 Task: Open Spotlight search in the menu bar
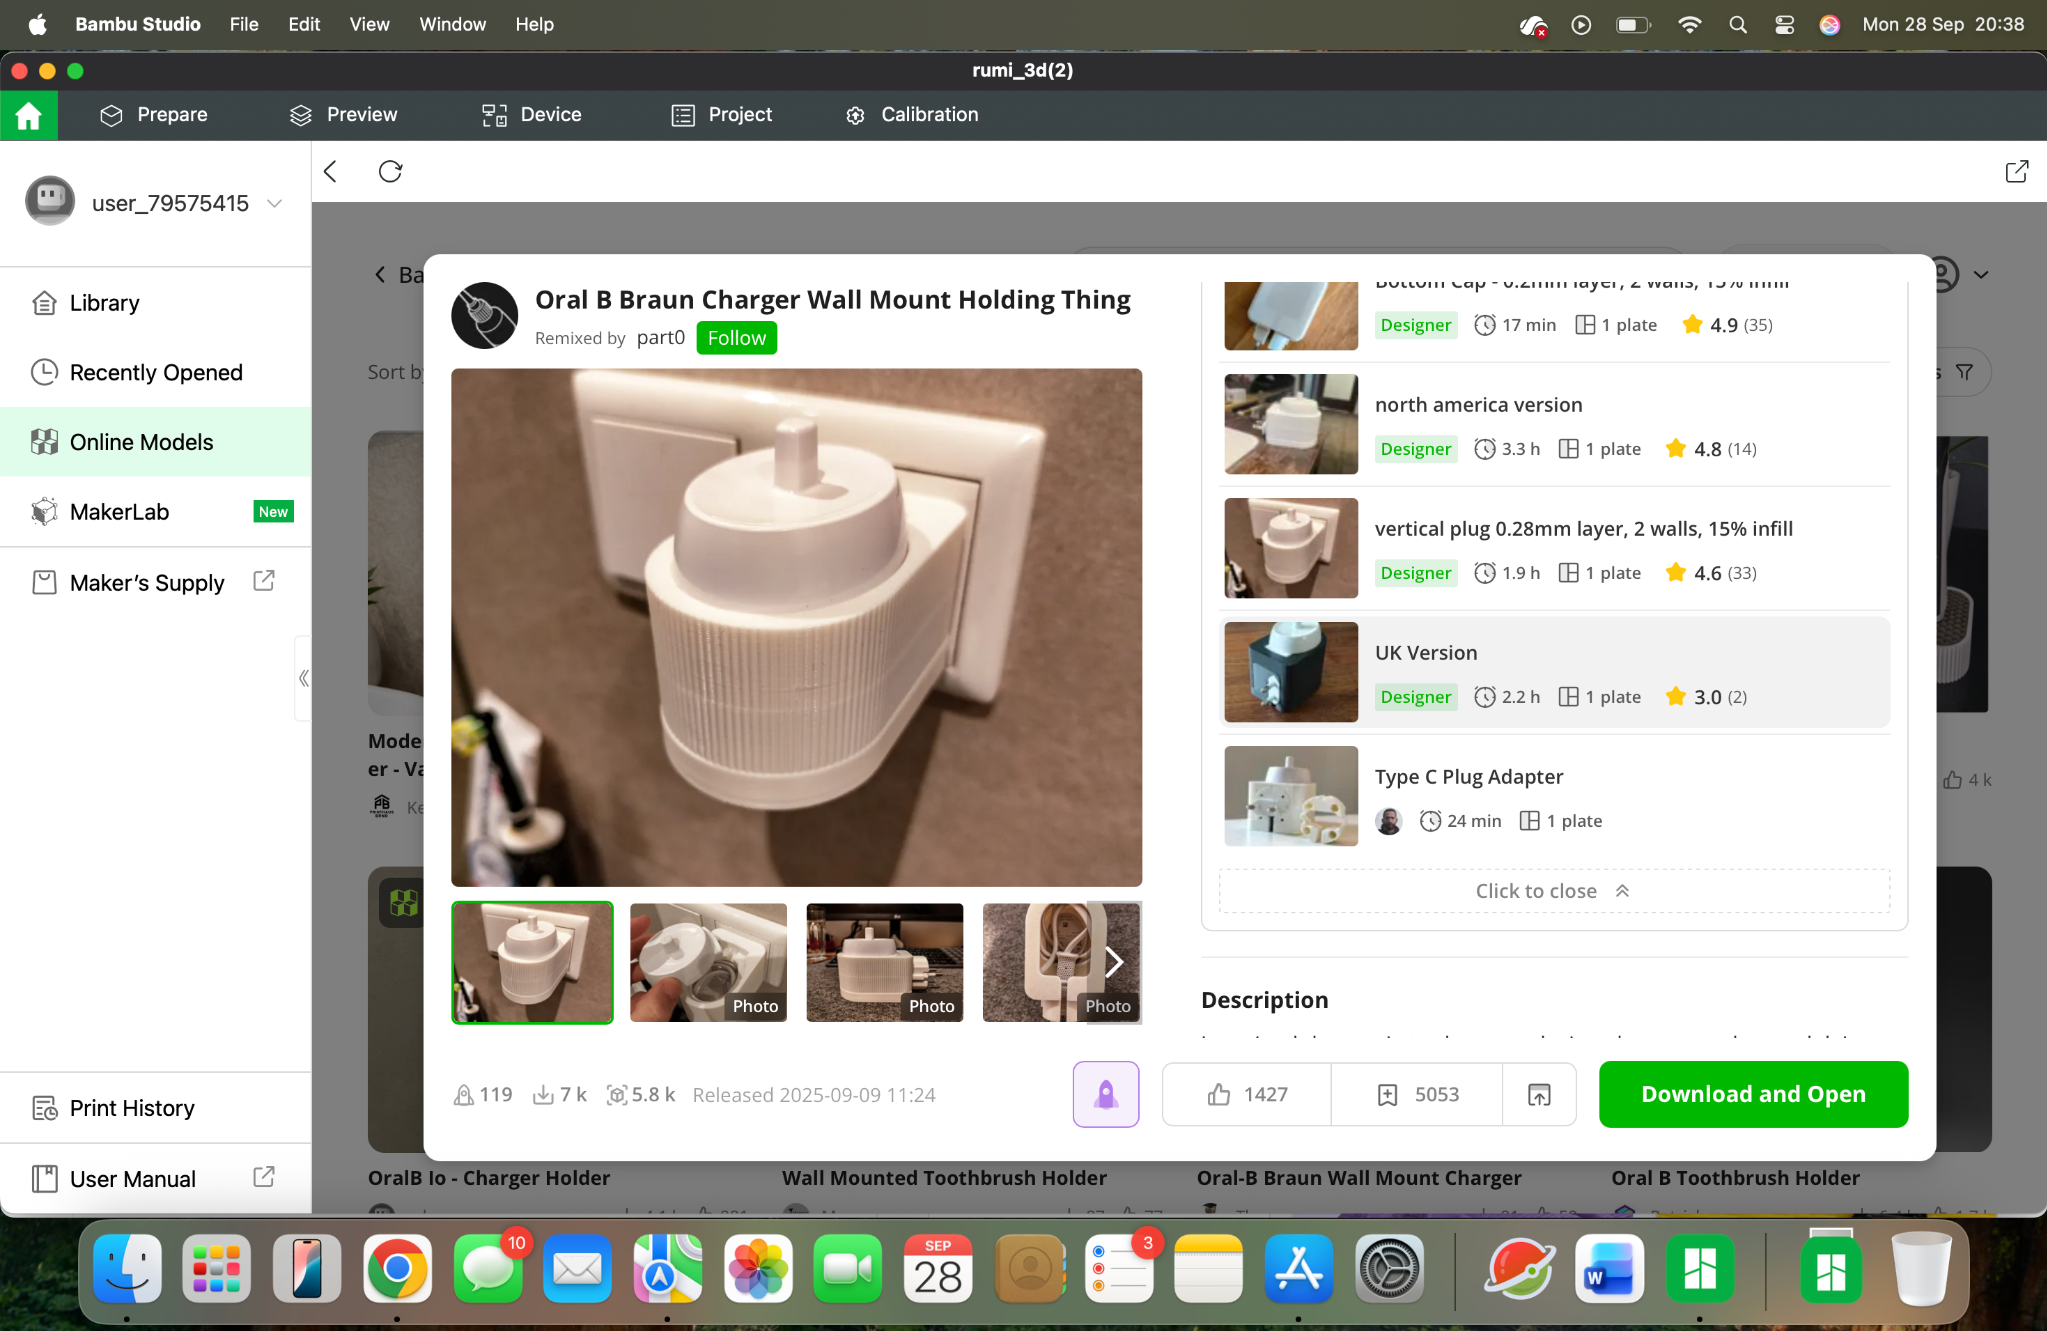tap(1738, 24)
